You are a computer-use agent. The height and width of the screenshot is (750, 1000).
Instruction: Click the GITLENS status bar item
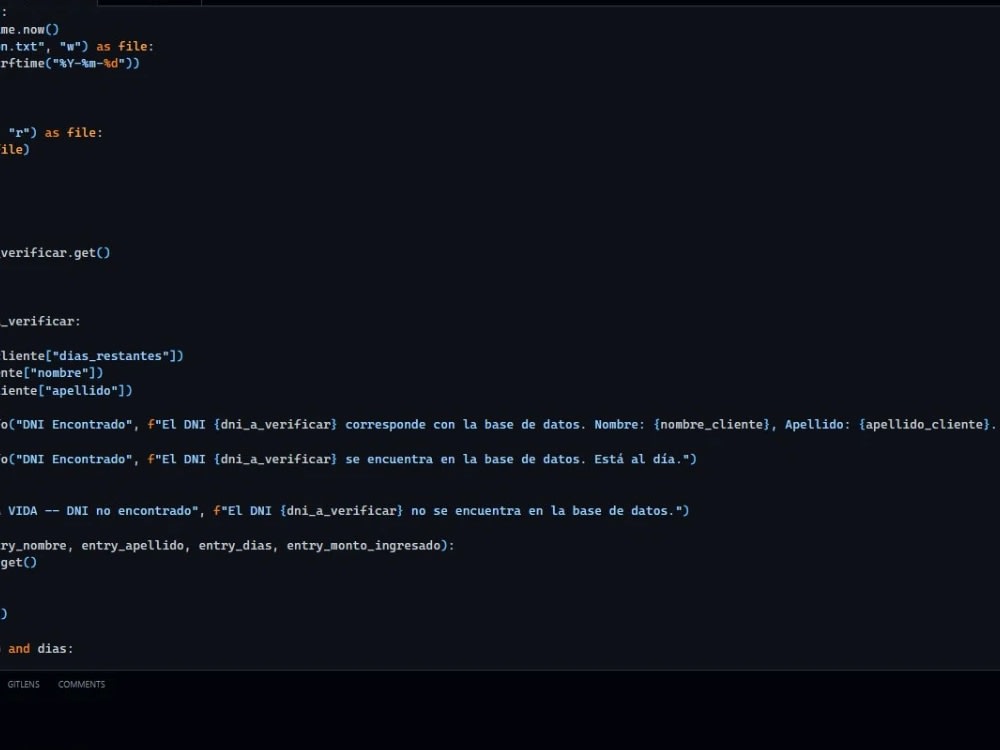click(23, 684)
